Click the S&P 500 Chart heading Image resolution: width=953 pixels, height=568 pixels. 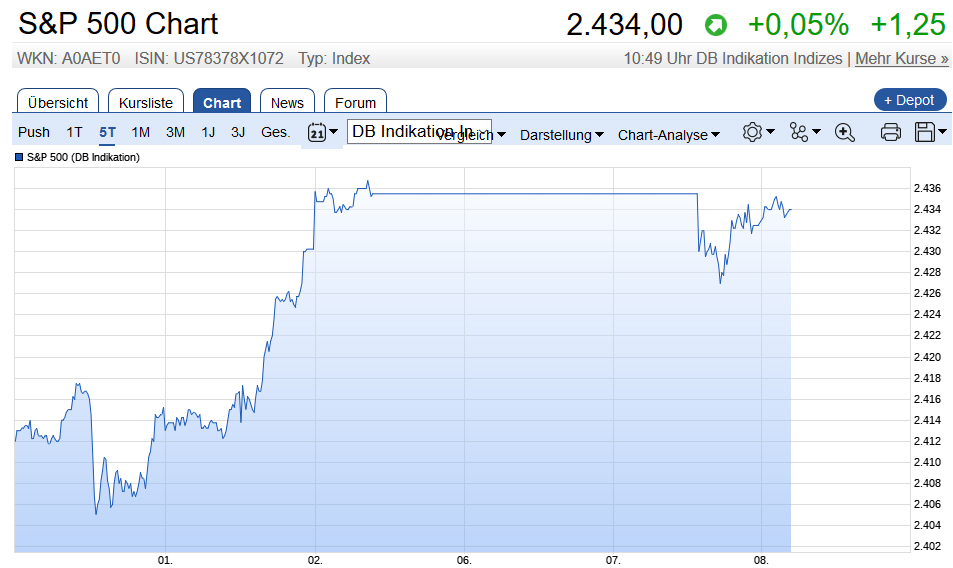(118, 24)
